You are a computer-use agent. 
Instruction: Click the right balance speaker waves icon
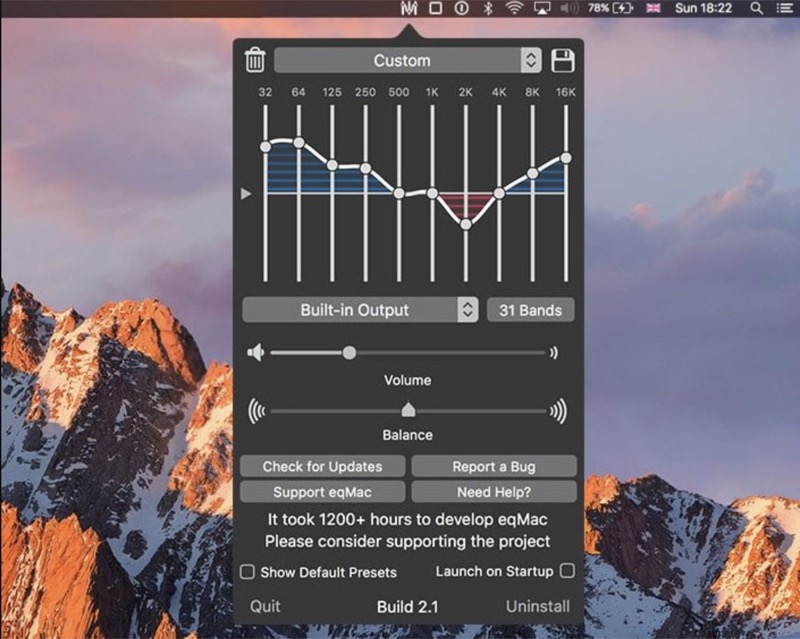click(559, 411)
